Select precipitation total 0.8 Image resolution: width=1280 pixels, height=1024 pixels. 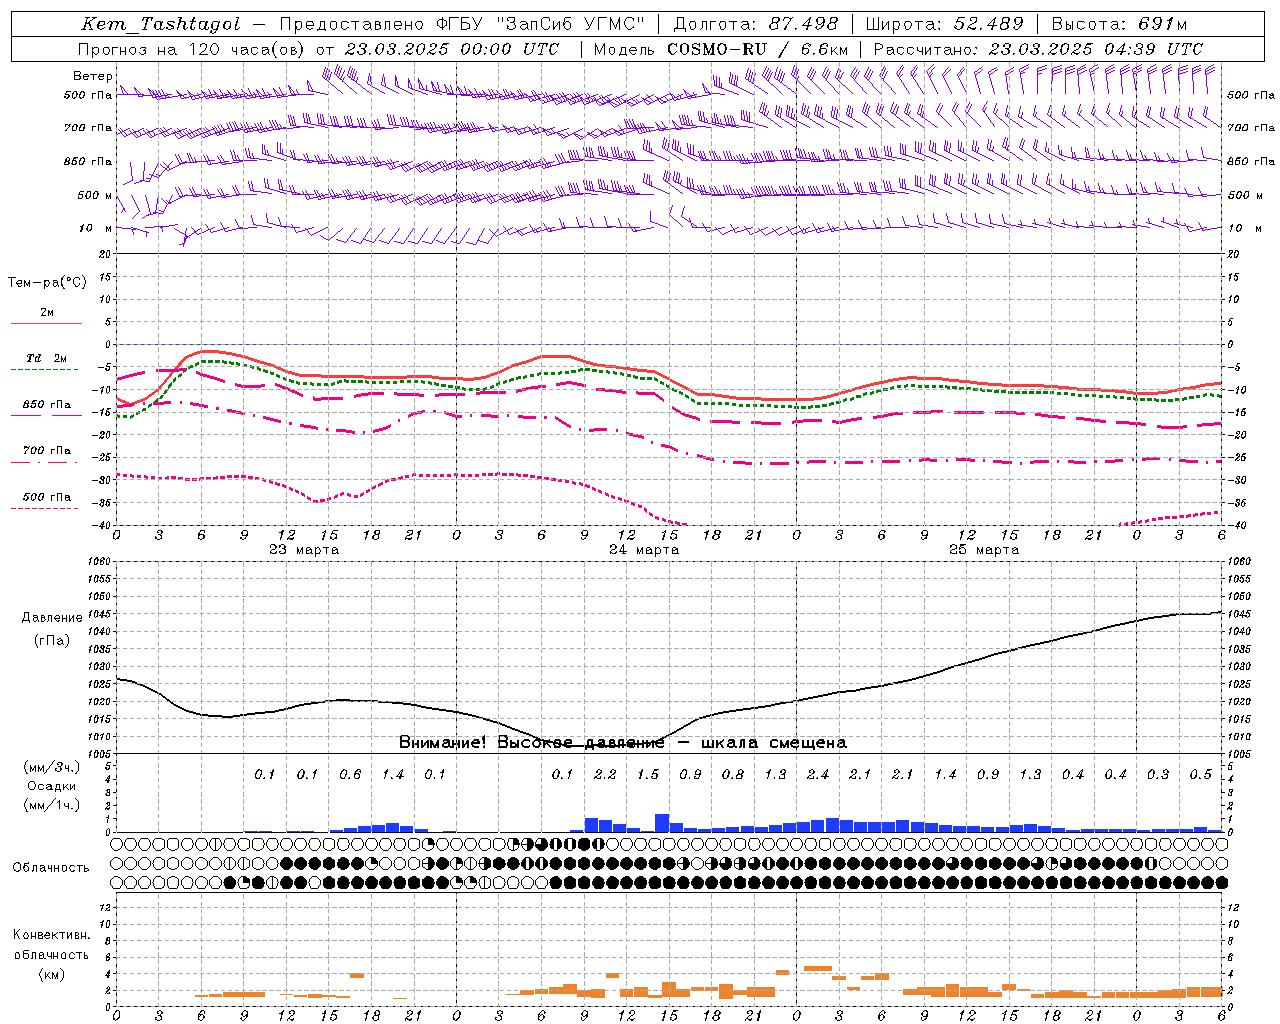pos(733,774)
